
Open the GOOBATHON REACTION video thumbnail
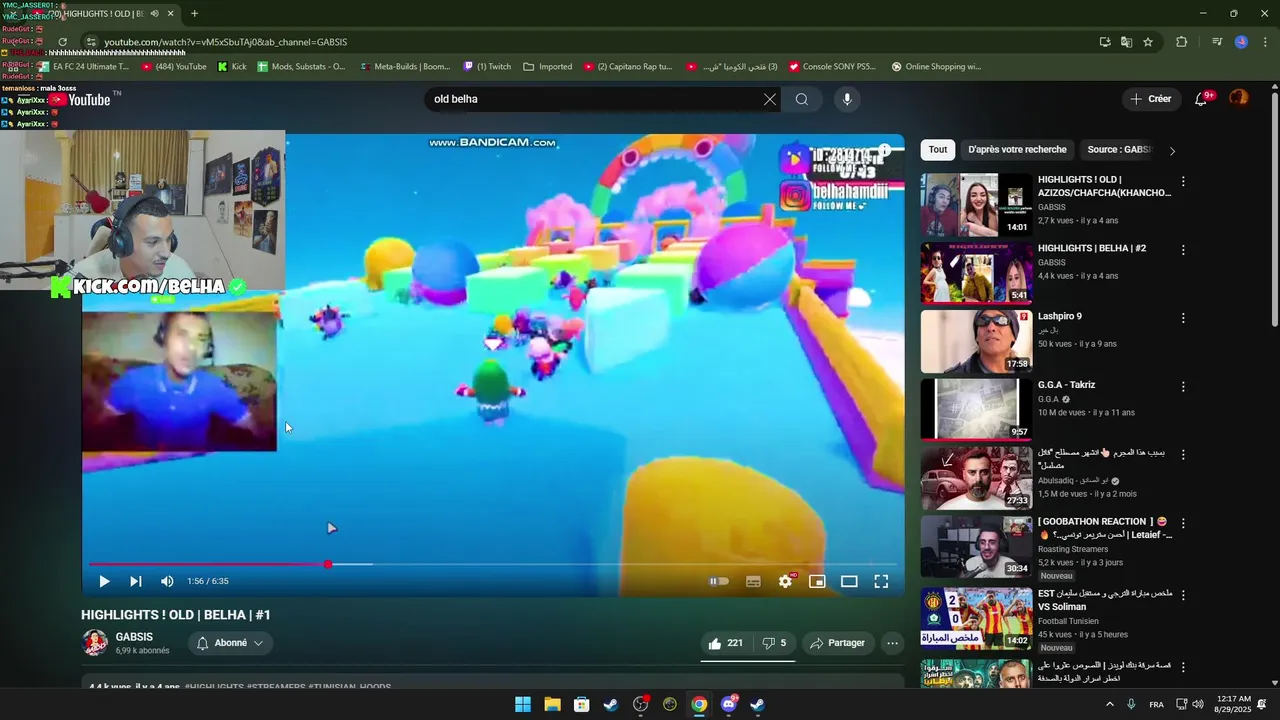coord(976,546)
